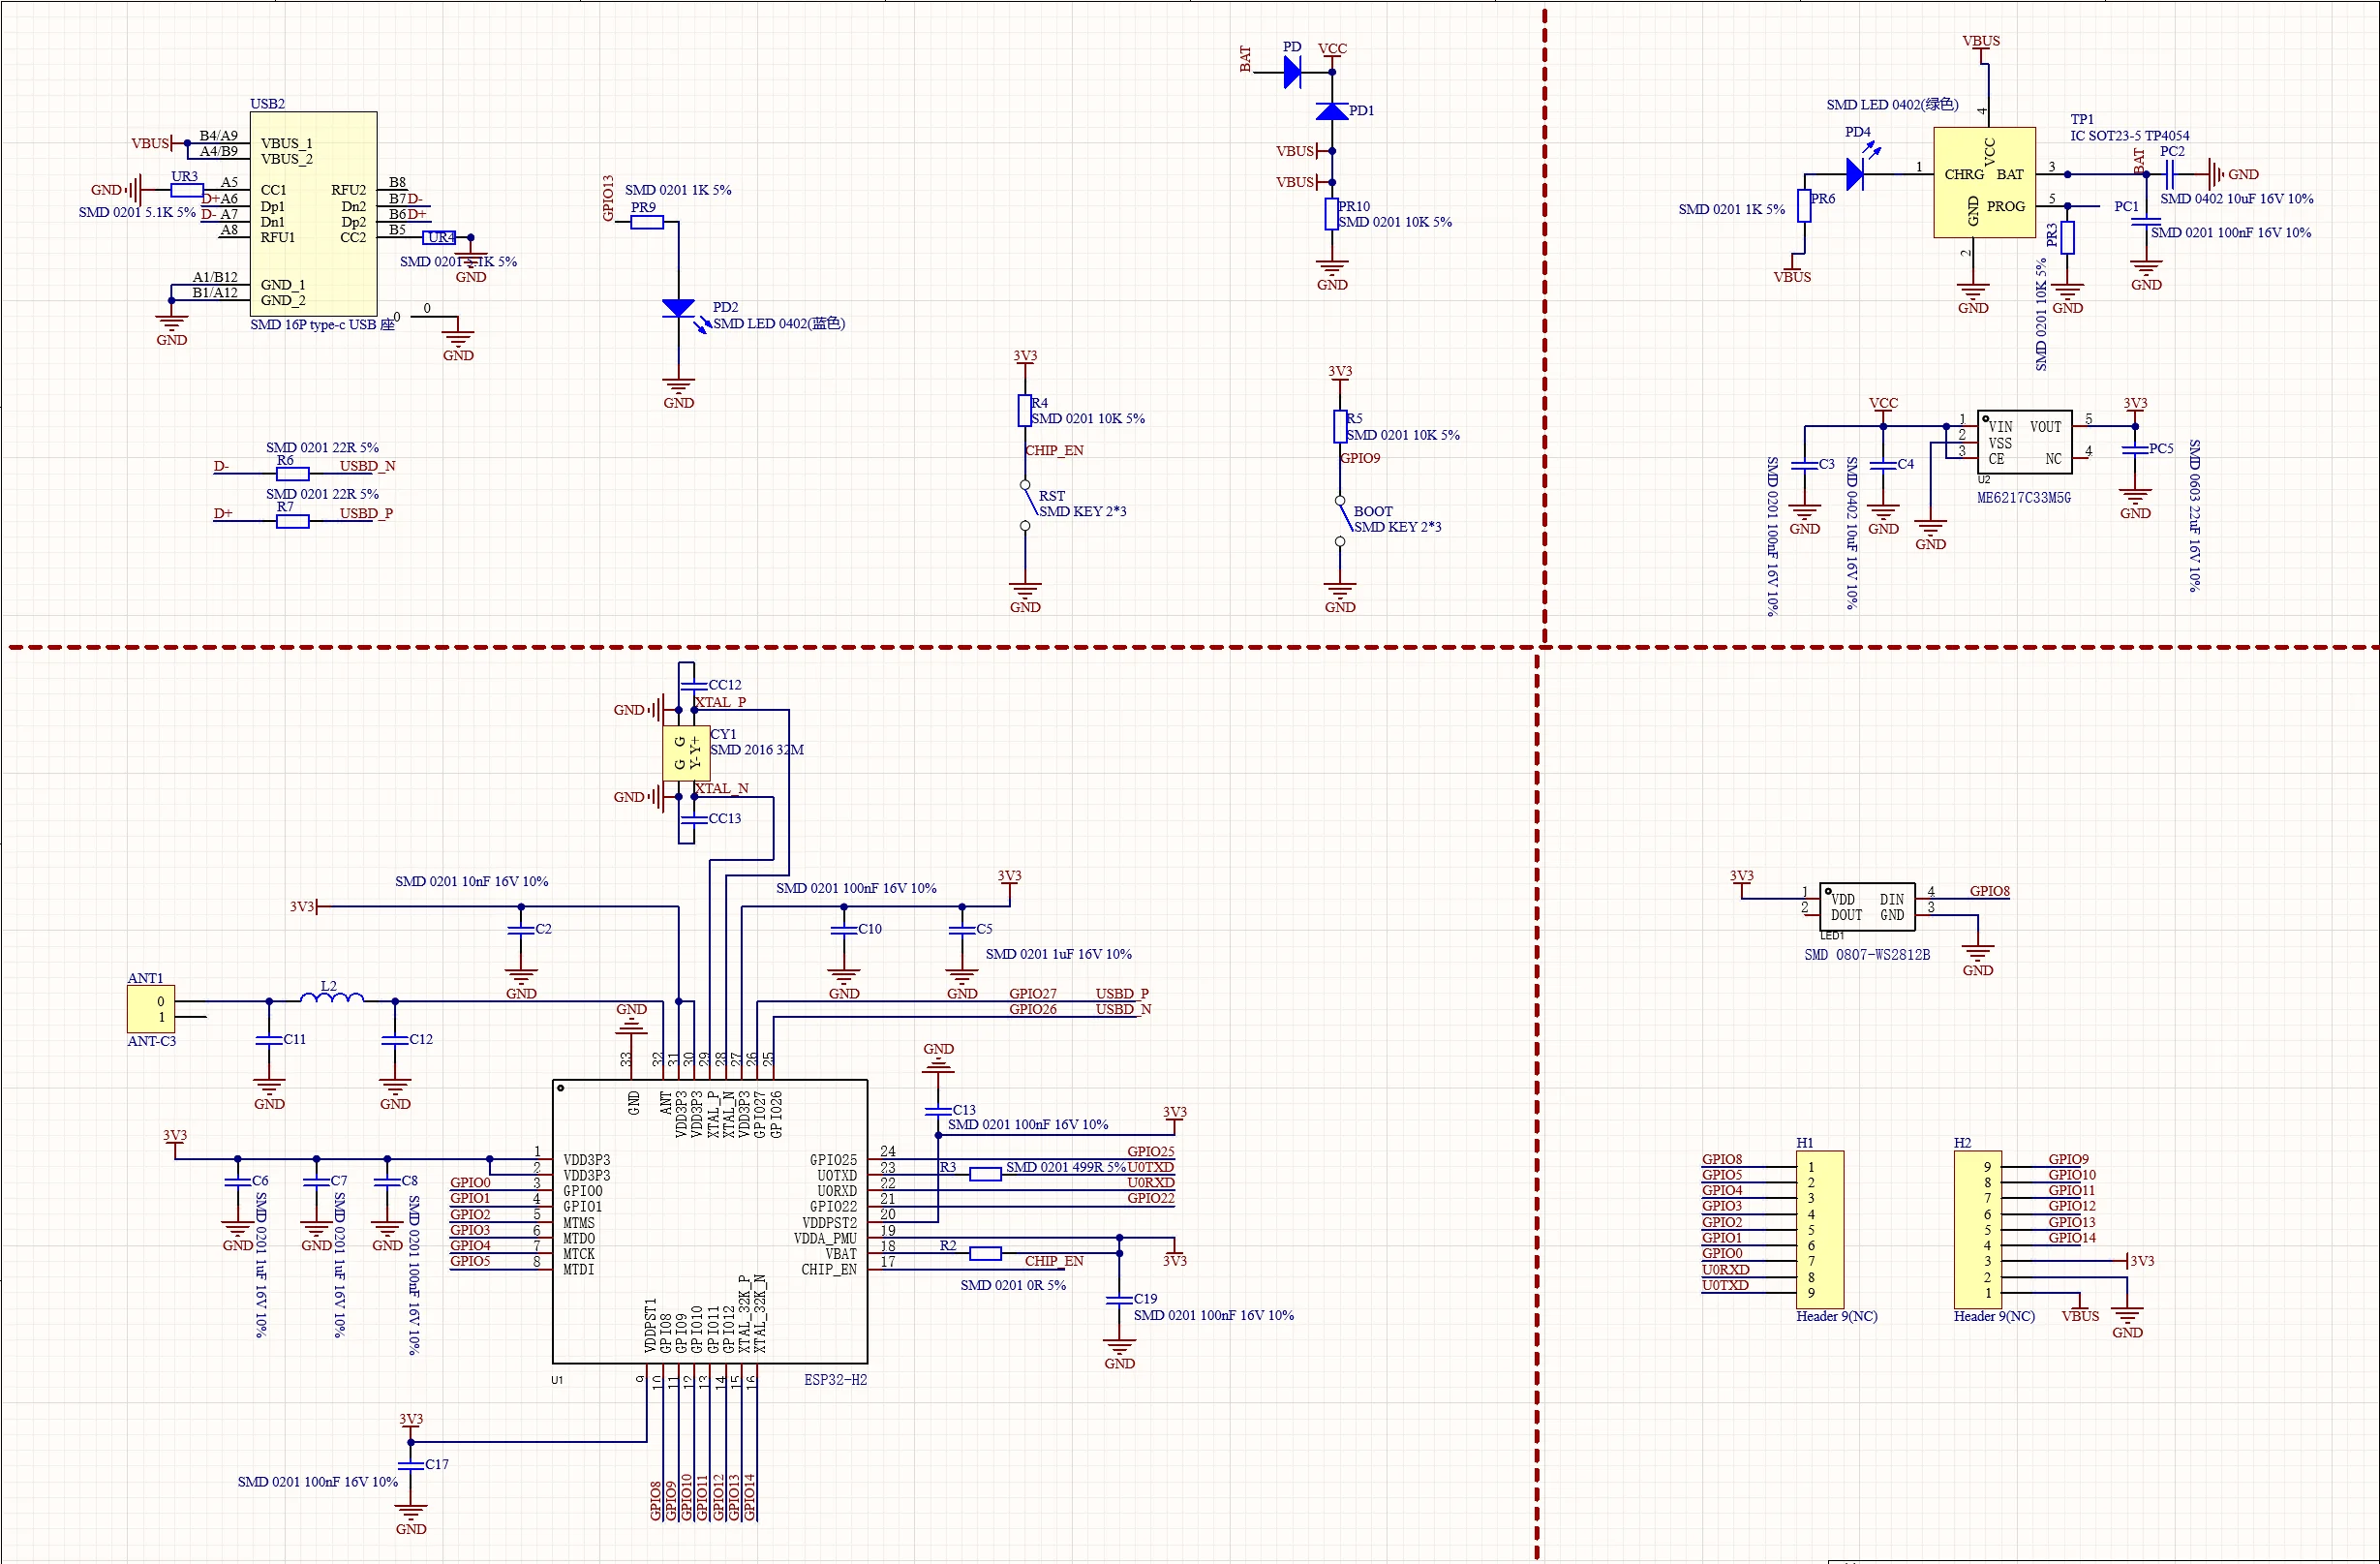Click the PD1 diode symbol

click(x=1332, y=111)
